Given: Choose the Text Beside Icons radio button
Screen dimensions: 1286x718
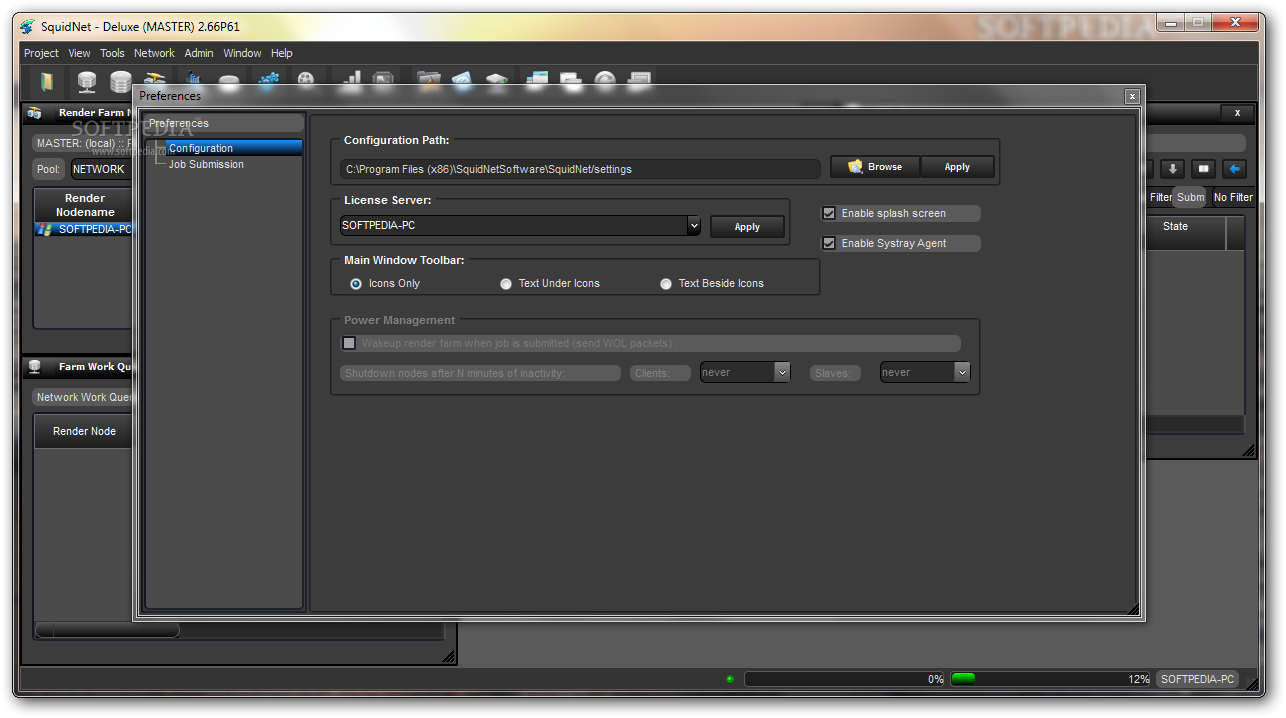Looking at the screenshot, I should 666,284.
